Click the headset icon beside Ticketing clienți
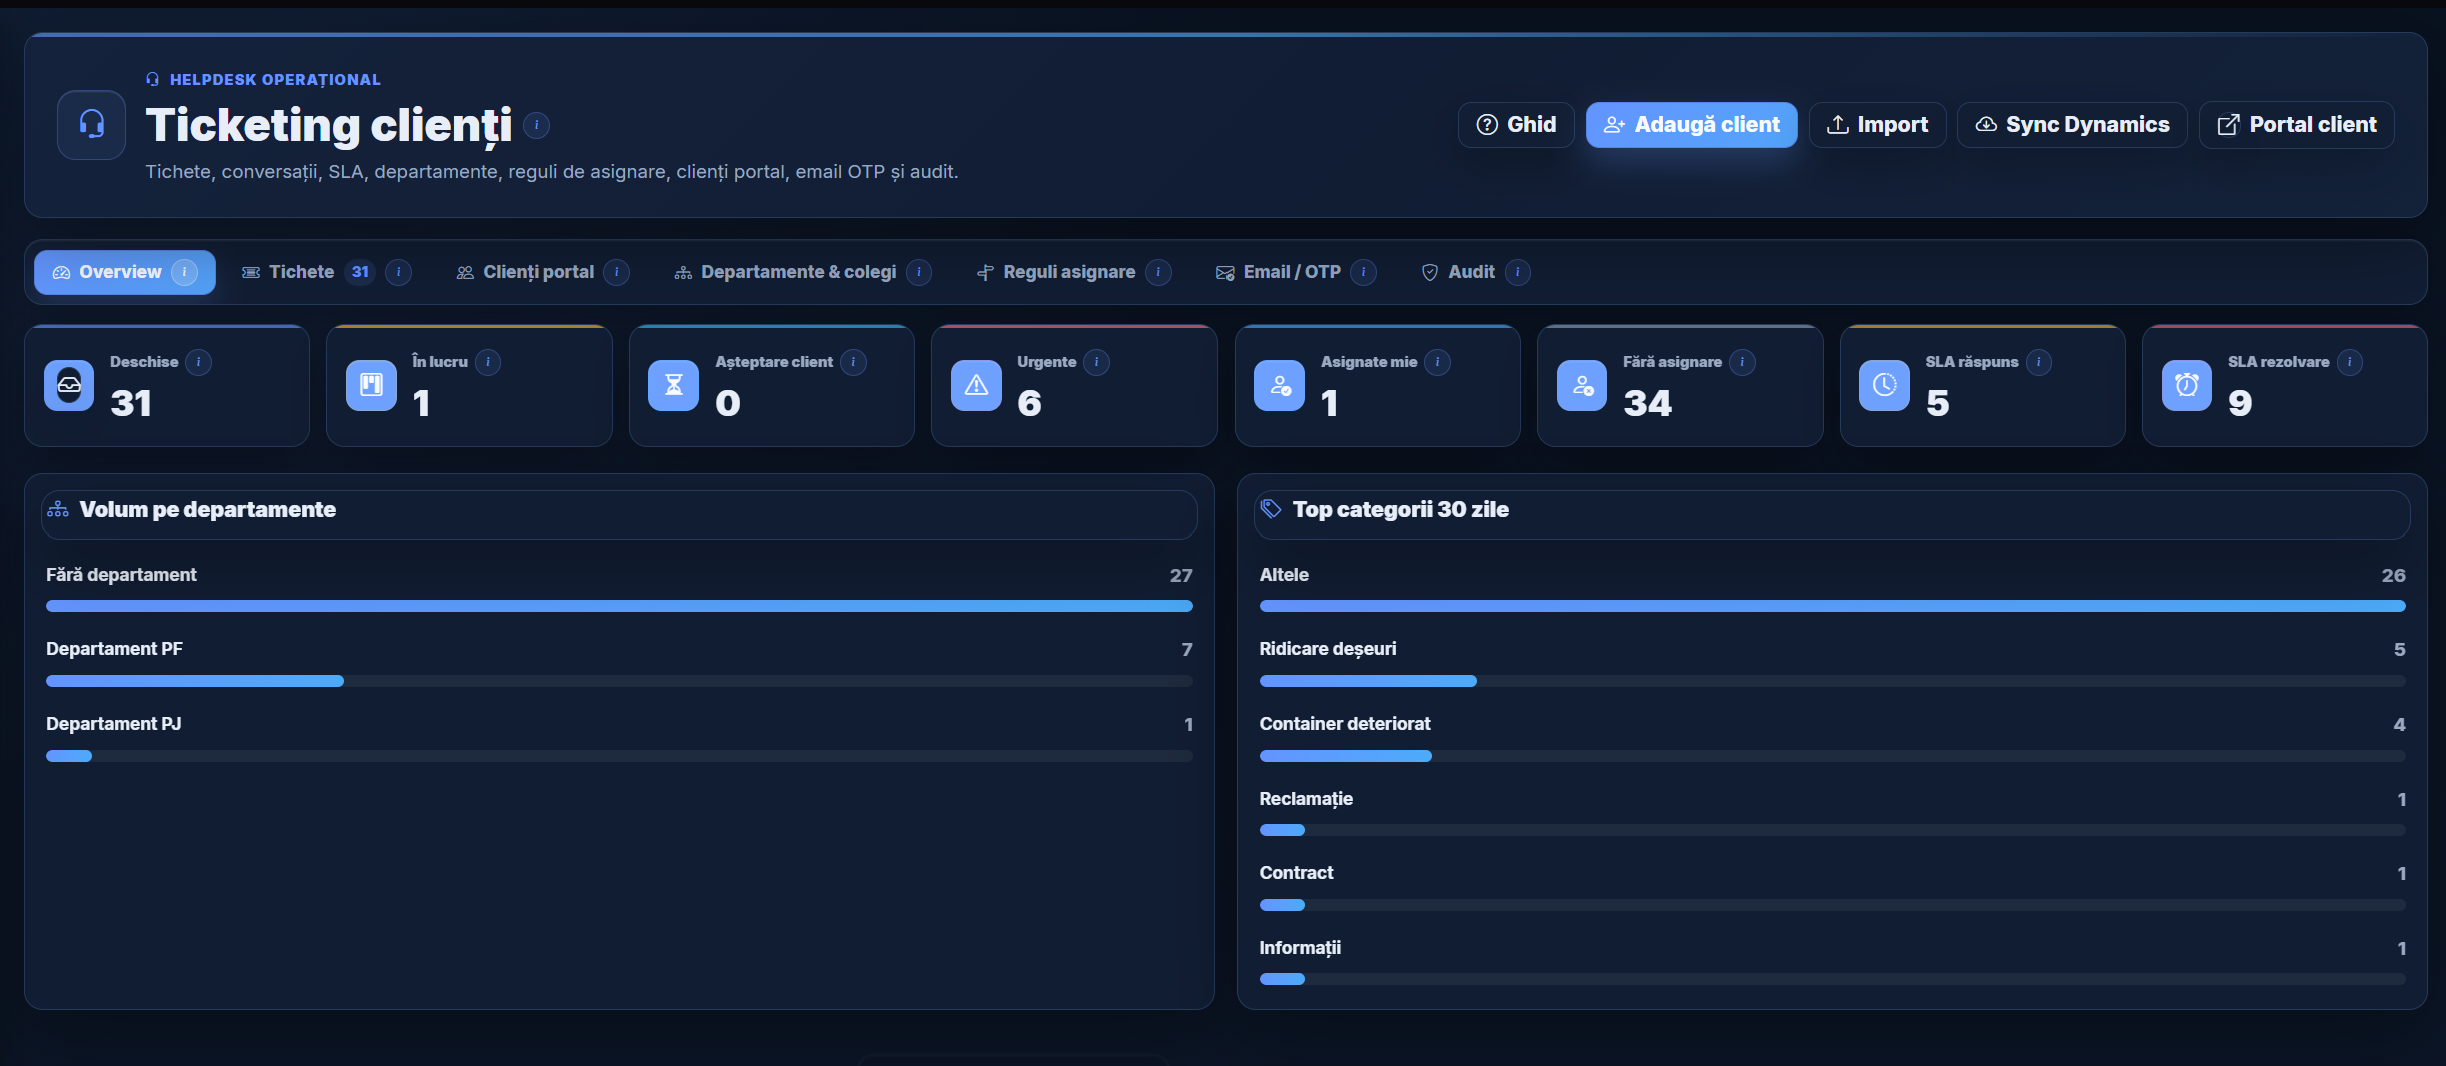This screenshot has width=2446, height=1066. [x=91, y=125]
